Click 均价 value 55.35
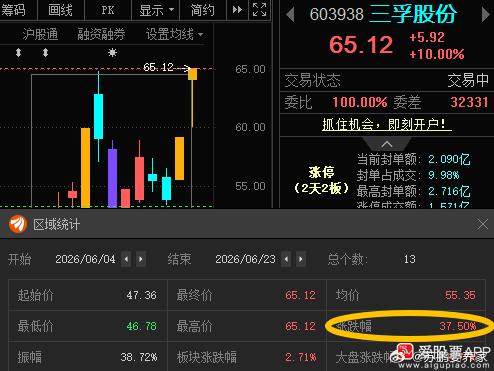Screen dimensions: 494x371 pyautogui.click(x=460, y=295)
